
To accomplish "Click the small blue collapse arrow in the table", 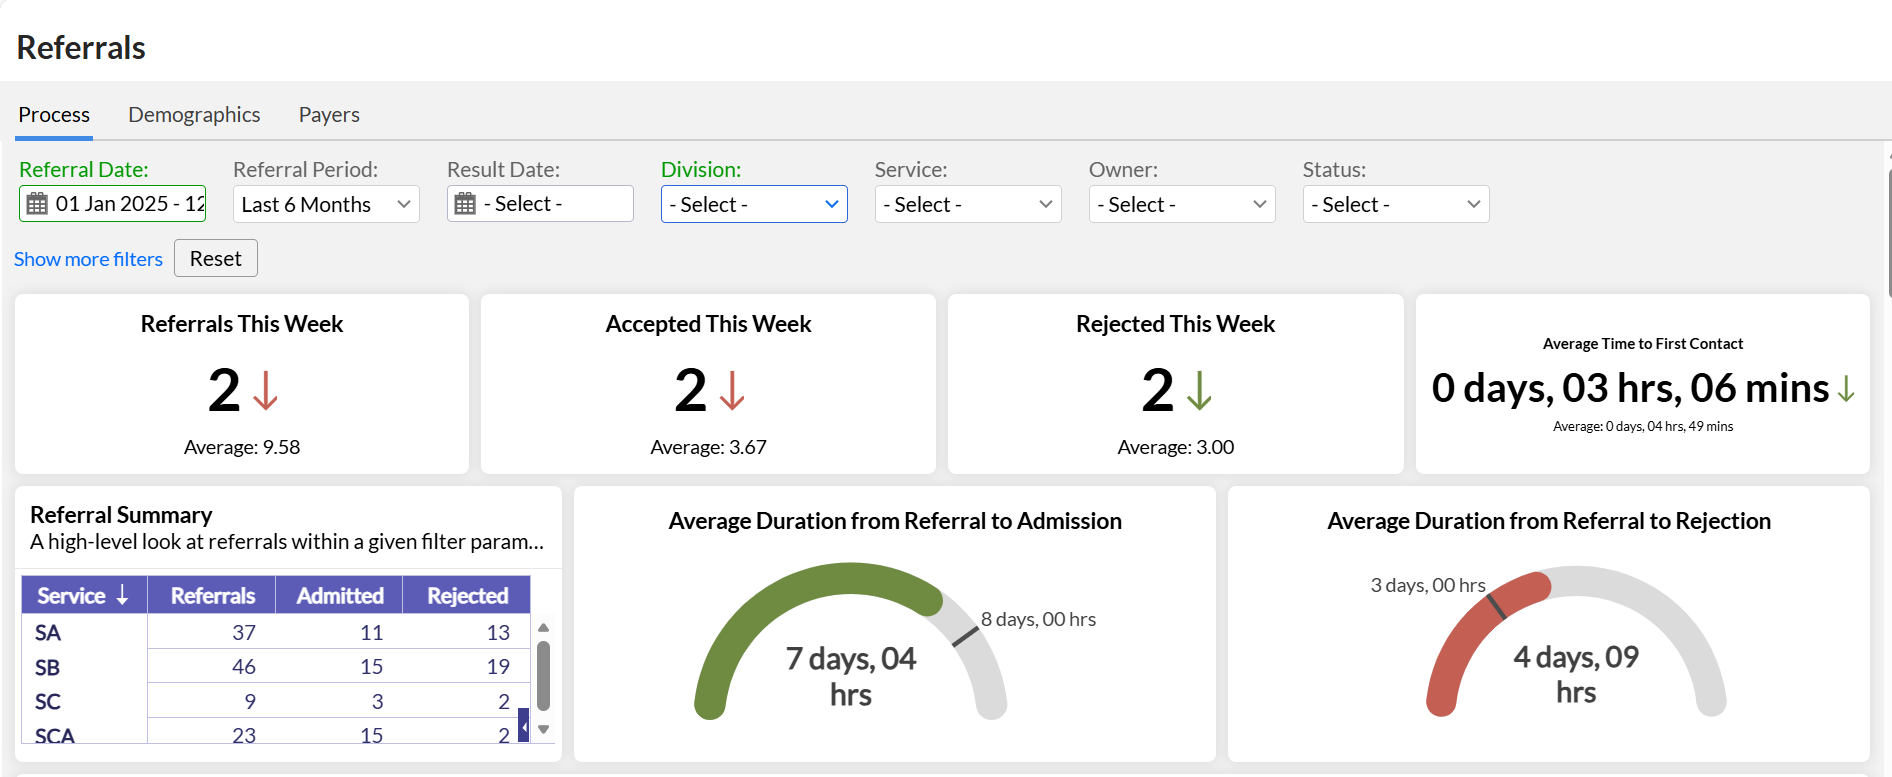I will click(x=523, y=726).
